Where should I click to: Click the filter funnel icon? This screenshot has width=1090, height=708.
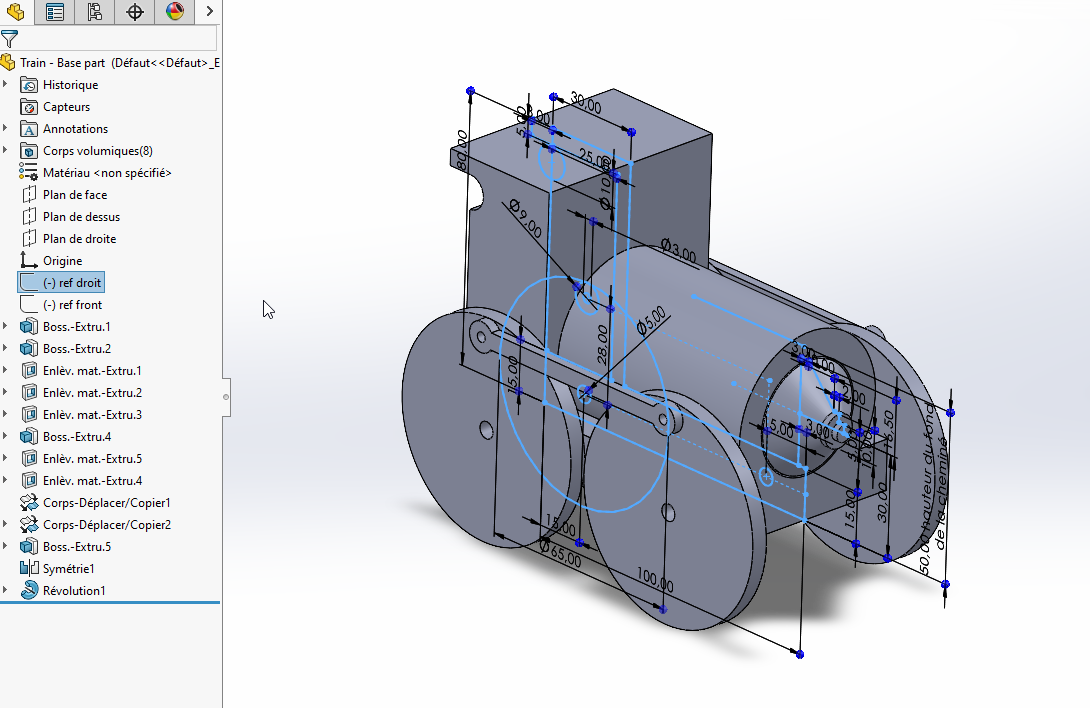pos(9,39)
